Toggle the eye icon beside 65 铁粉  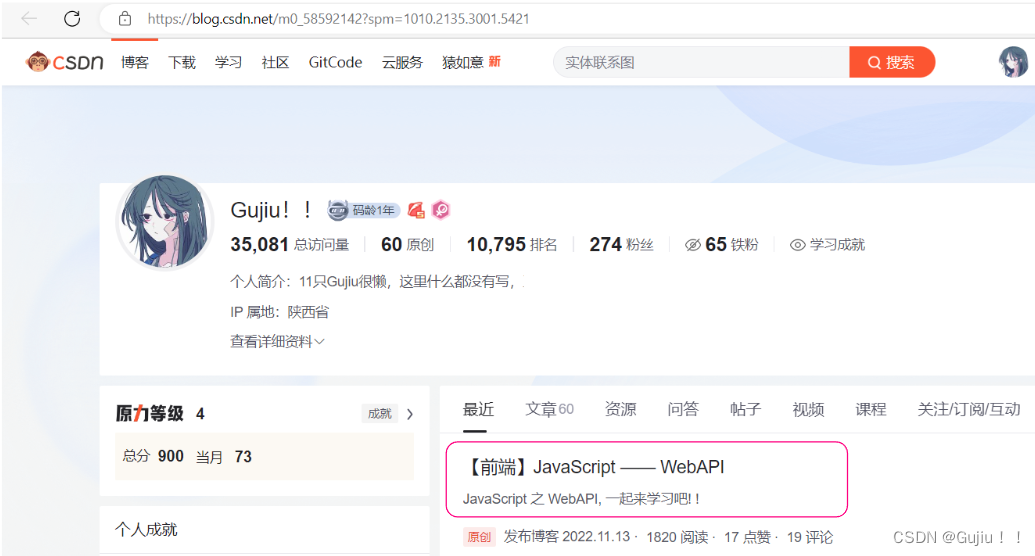692,245
